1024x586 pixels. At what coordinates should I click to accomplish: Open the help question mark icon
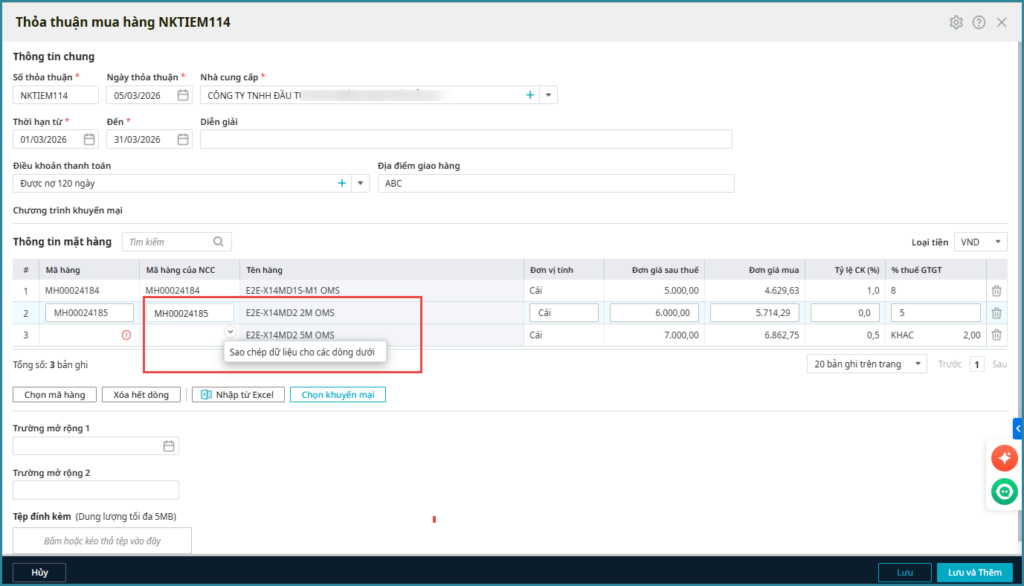point(979,22)
